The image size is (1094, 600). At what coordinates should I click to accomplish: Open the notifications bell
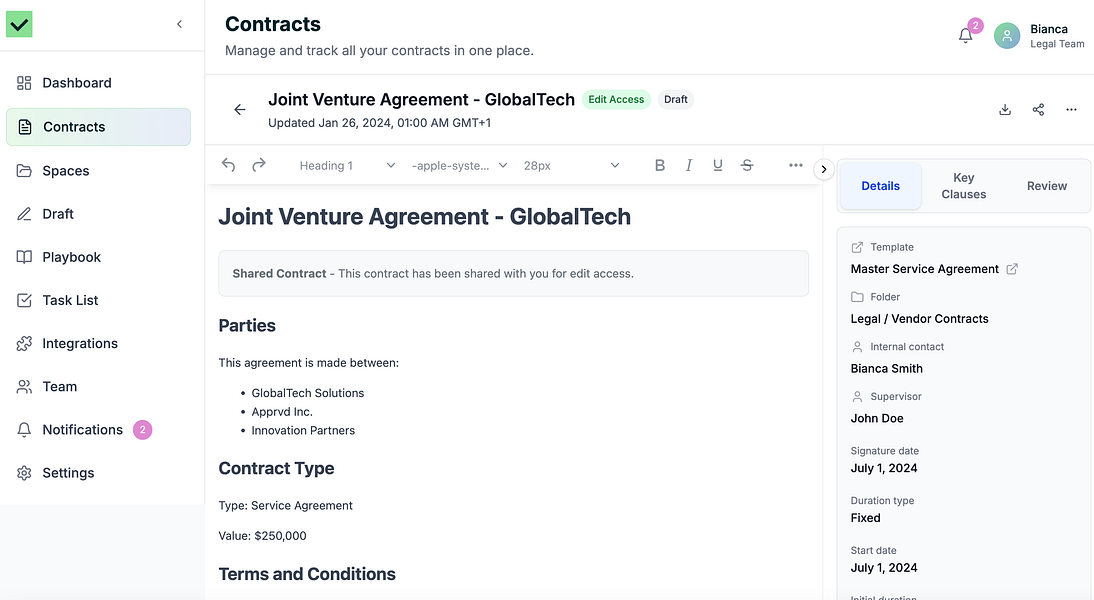[964, 33]
